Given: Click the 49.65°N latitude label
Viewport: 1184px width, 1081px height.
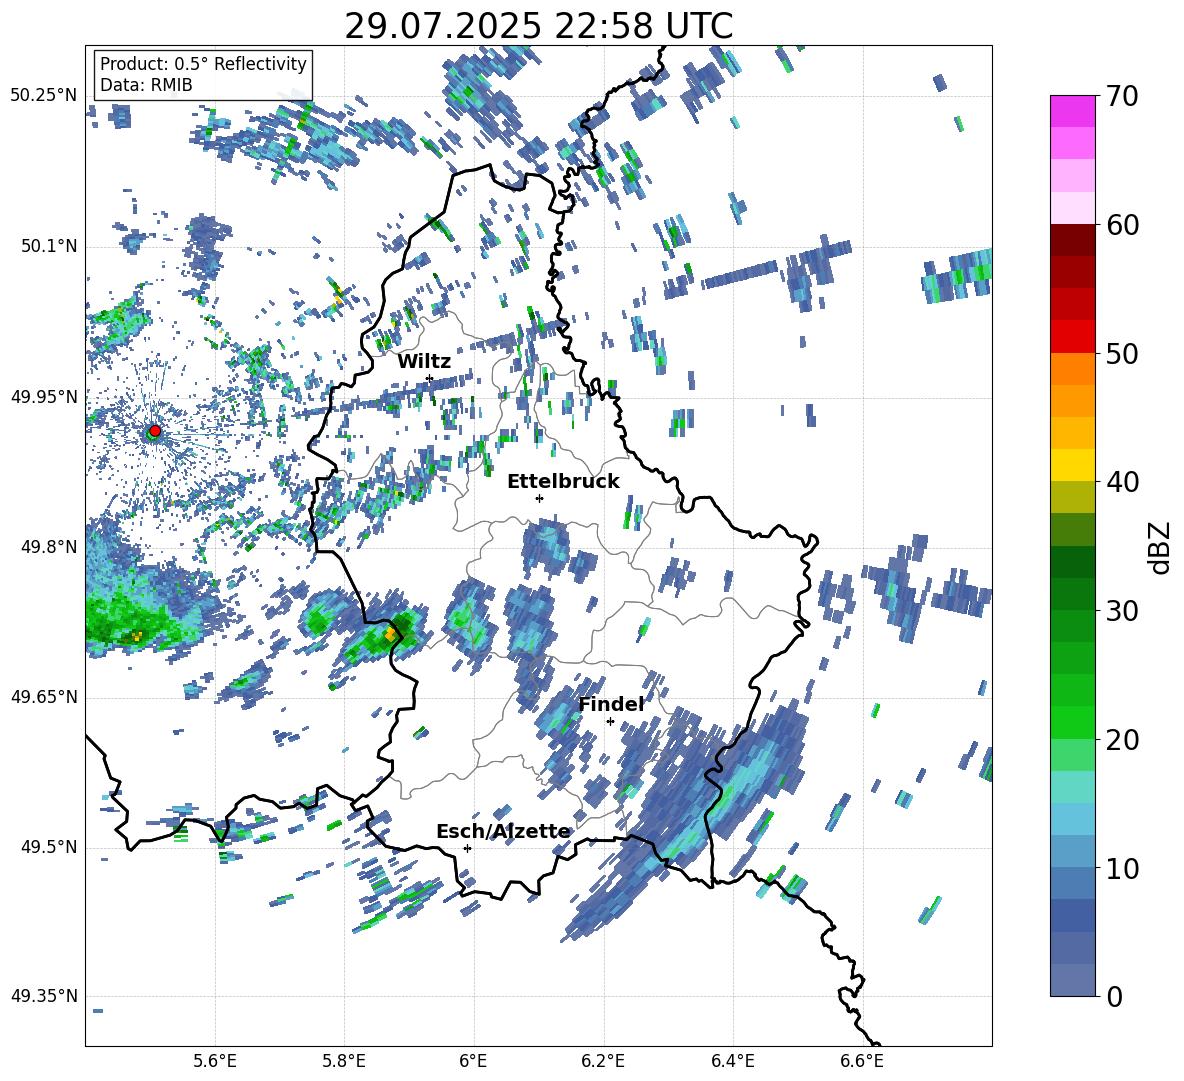Looking at the screenshot, I should [x=44, y=697].
